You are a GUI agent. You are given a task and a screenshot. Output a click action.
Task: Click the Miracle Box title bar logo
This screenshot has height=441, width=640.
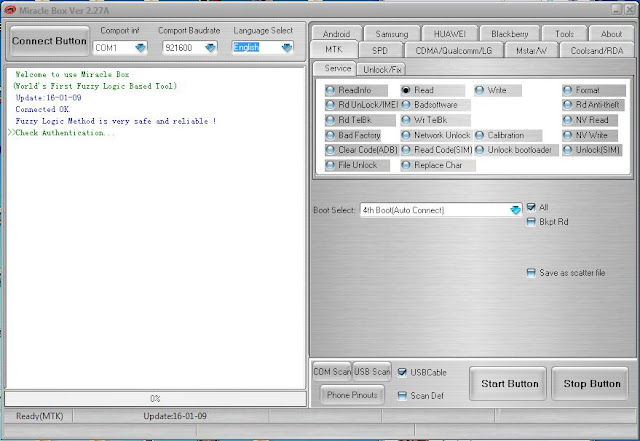tap(10, 10)
